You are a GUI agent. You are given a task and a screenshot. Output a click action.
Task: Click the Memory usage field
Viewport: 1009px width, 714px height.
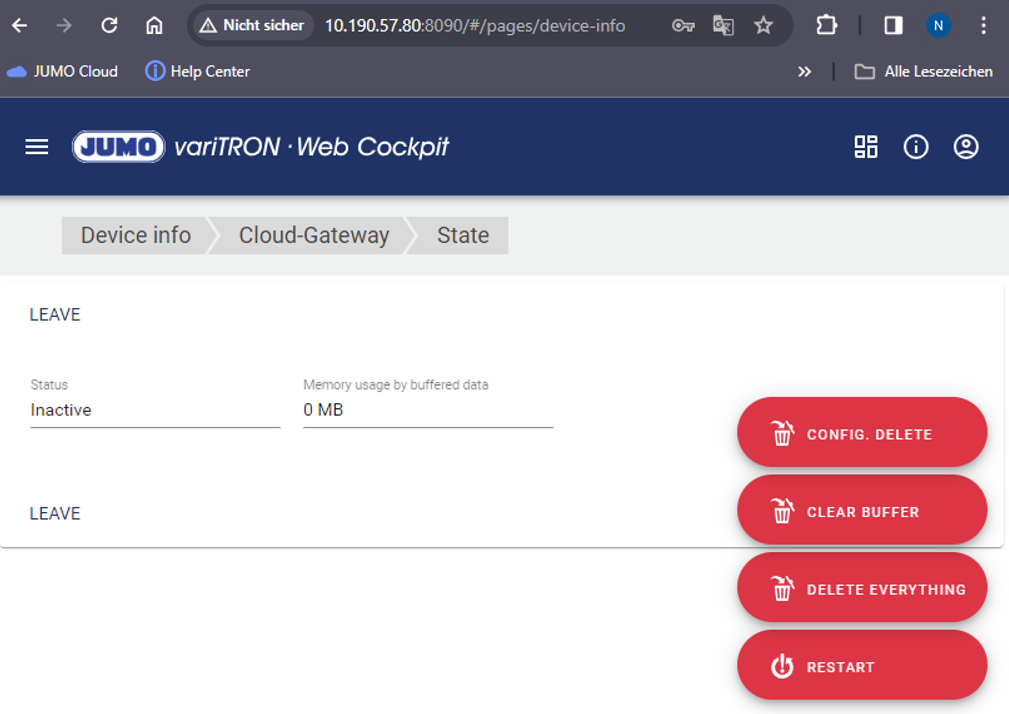click(427, 410)
